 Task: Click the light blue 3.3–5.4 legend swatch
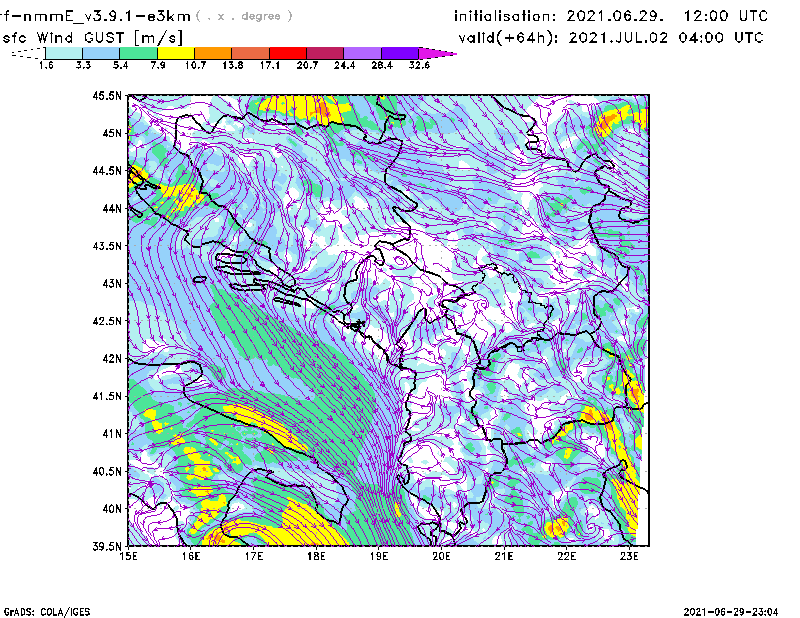101,53
